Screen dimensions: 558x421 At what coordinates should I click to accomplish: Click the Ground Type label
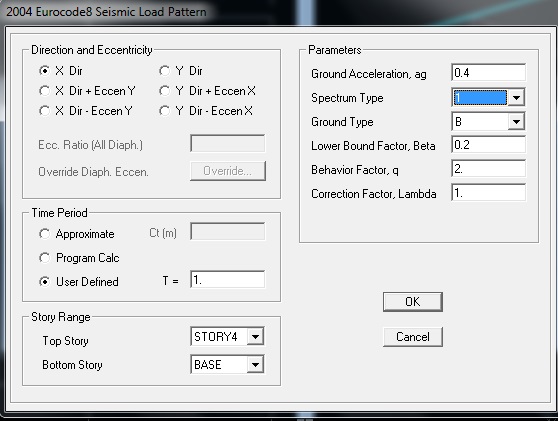[342, 122]
